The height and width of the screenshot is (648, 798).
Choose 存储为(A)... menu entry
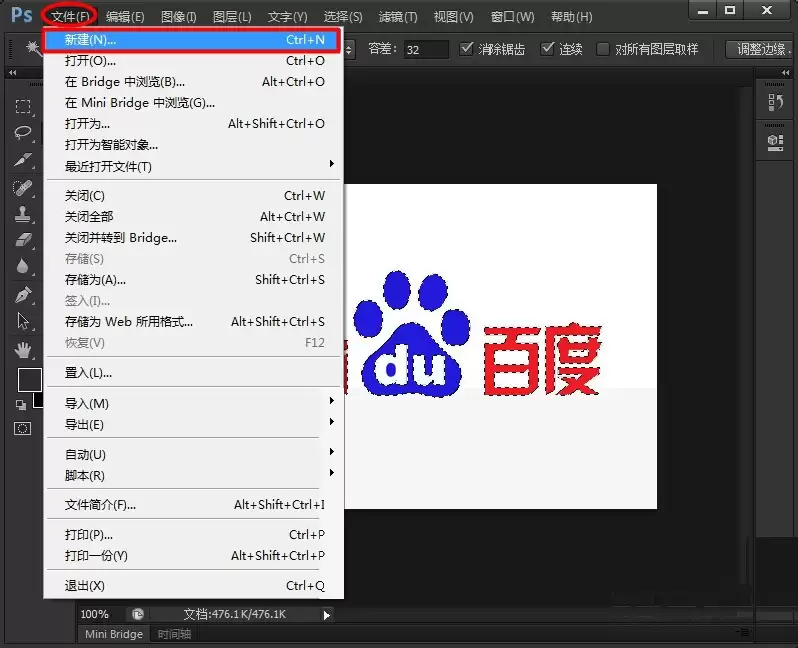click(x=194, y=279)
